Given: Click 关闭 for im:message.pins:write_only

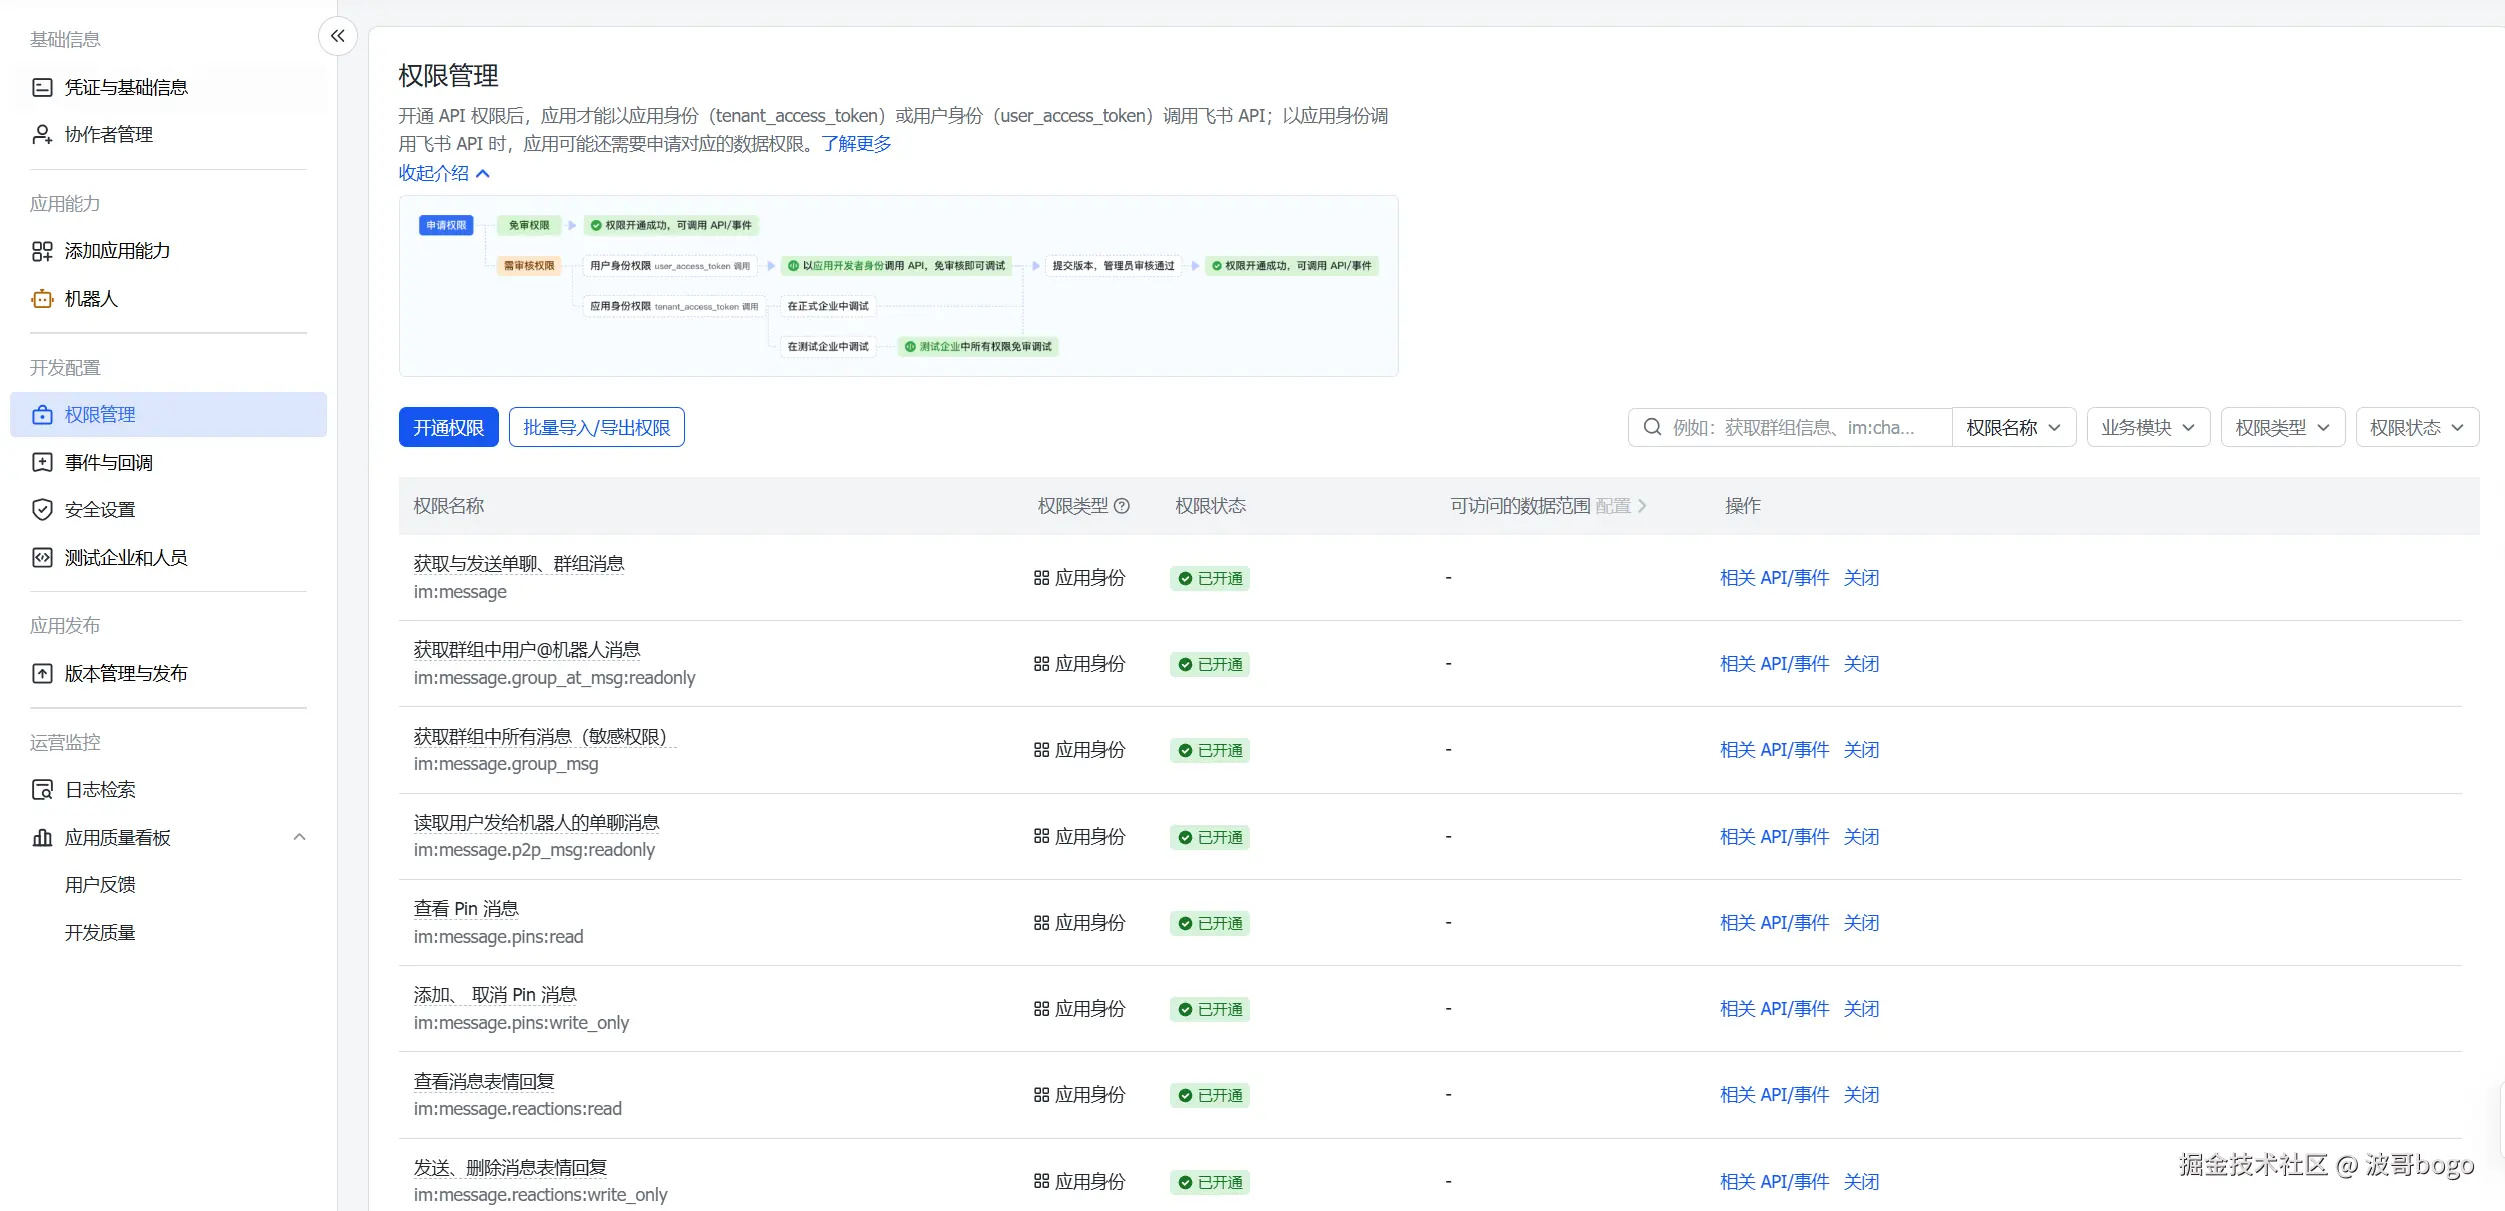Looking at the screenshot, I should pos(1862,1009).
